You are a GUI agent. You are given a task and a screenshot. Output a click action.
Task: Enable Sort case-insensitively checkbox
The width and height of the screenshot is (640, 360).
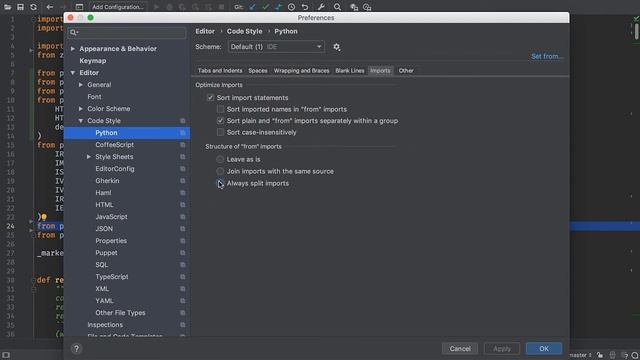pyautogui.click(x=220, y=132)
